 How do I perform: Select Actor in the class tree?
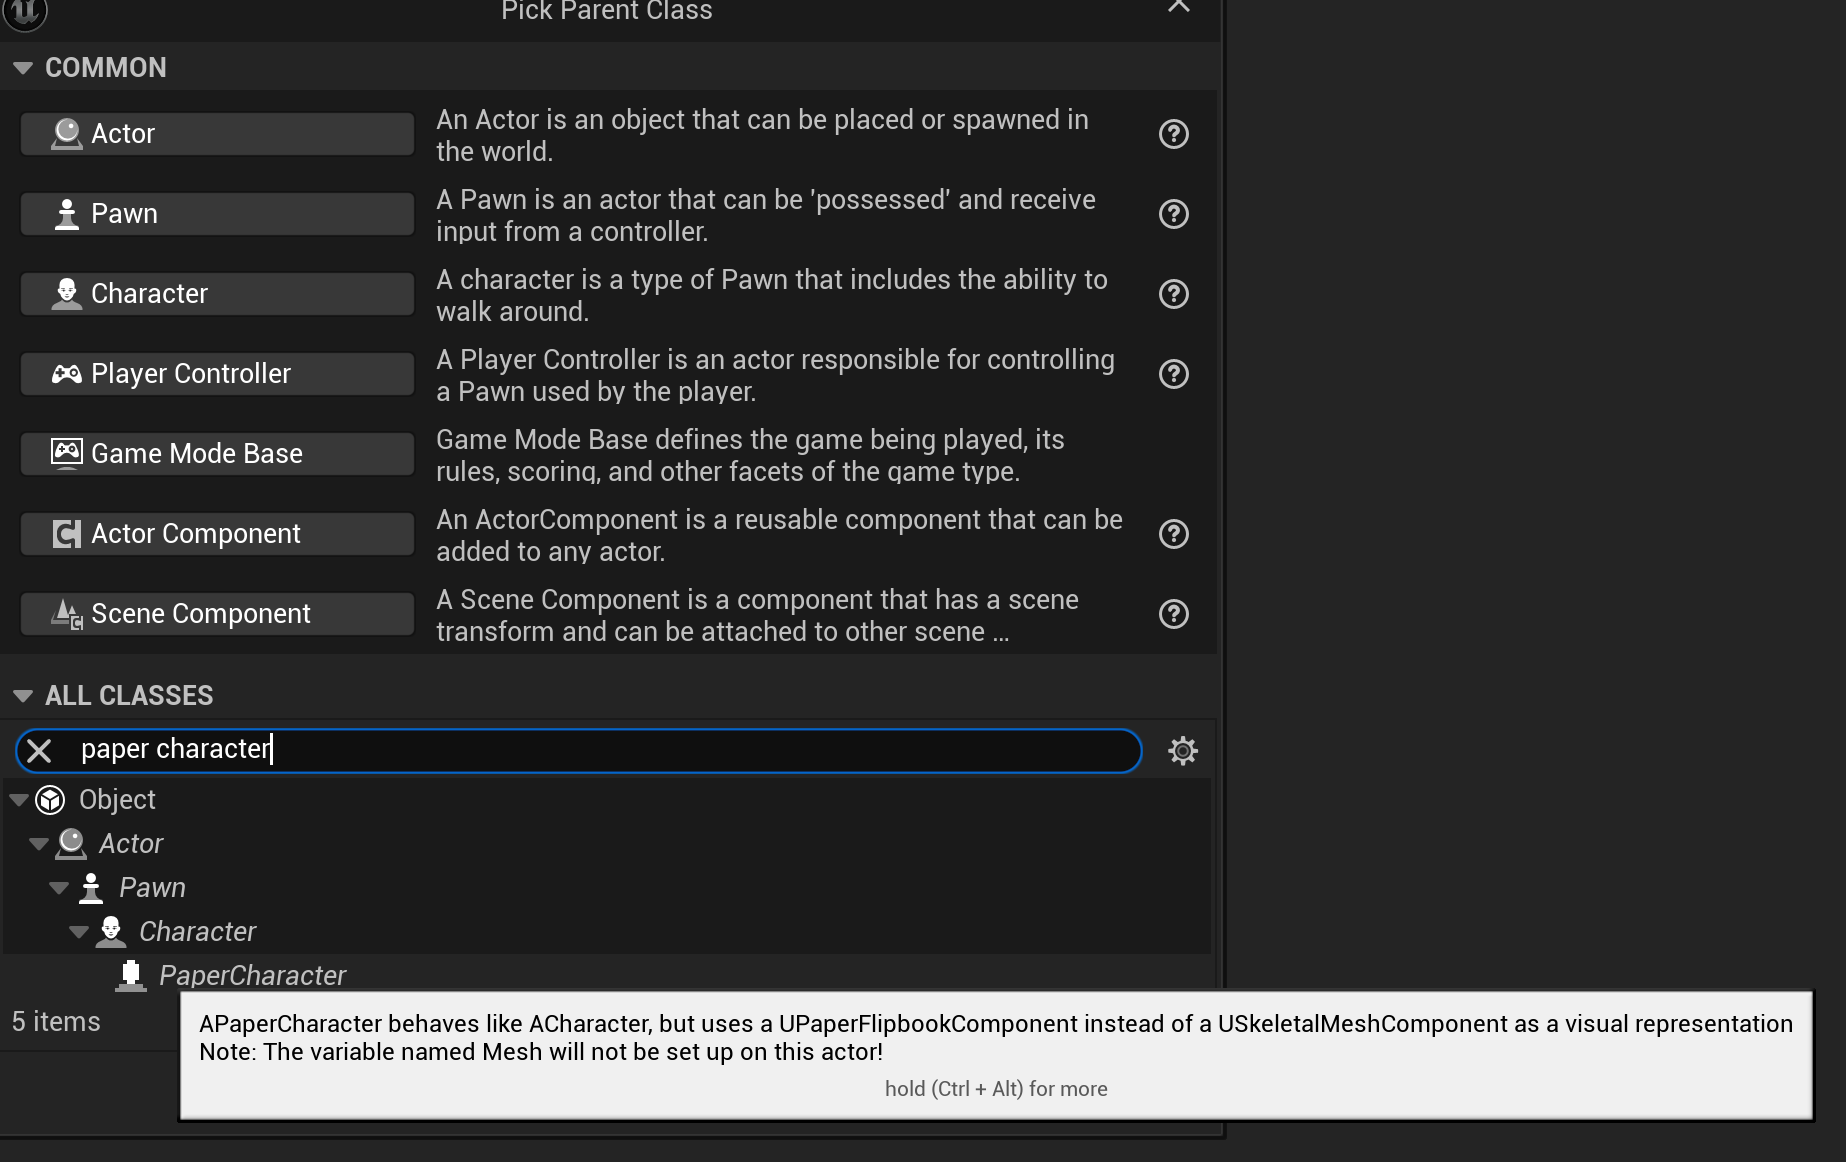coord(130,844)
